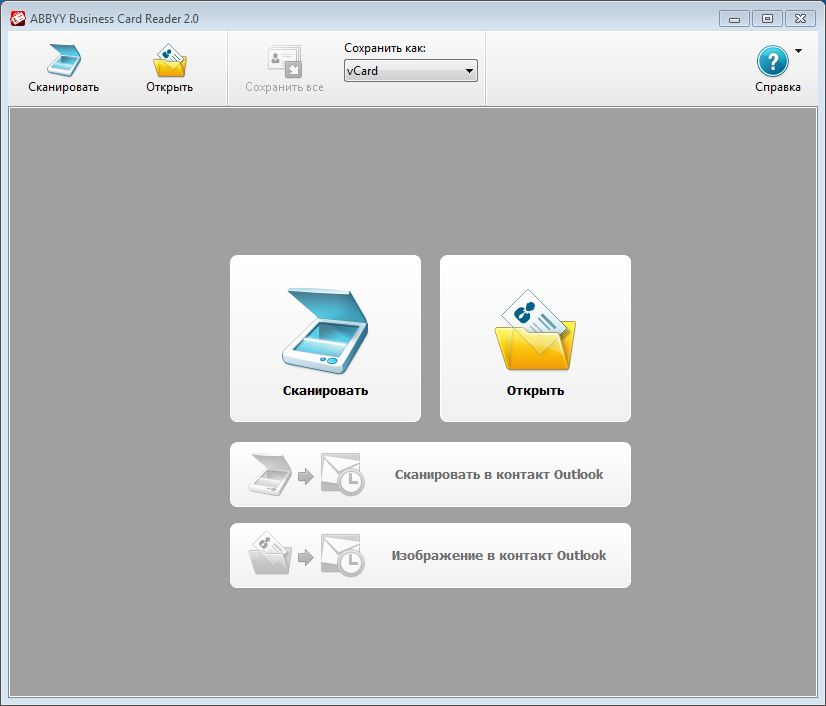This screenshot has width=826, height=706.
Task: Click the ABBYY app icon in title bar
Action: coord(18,18)
